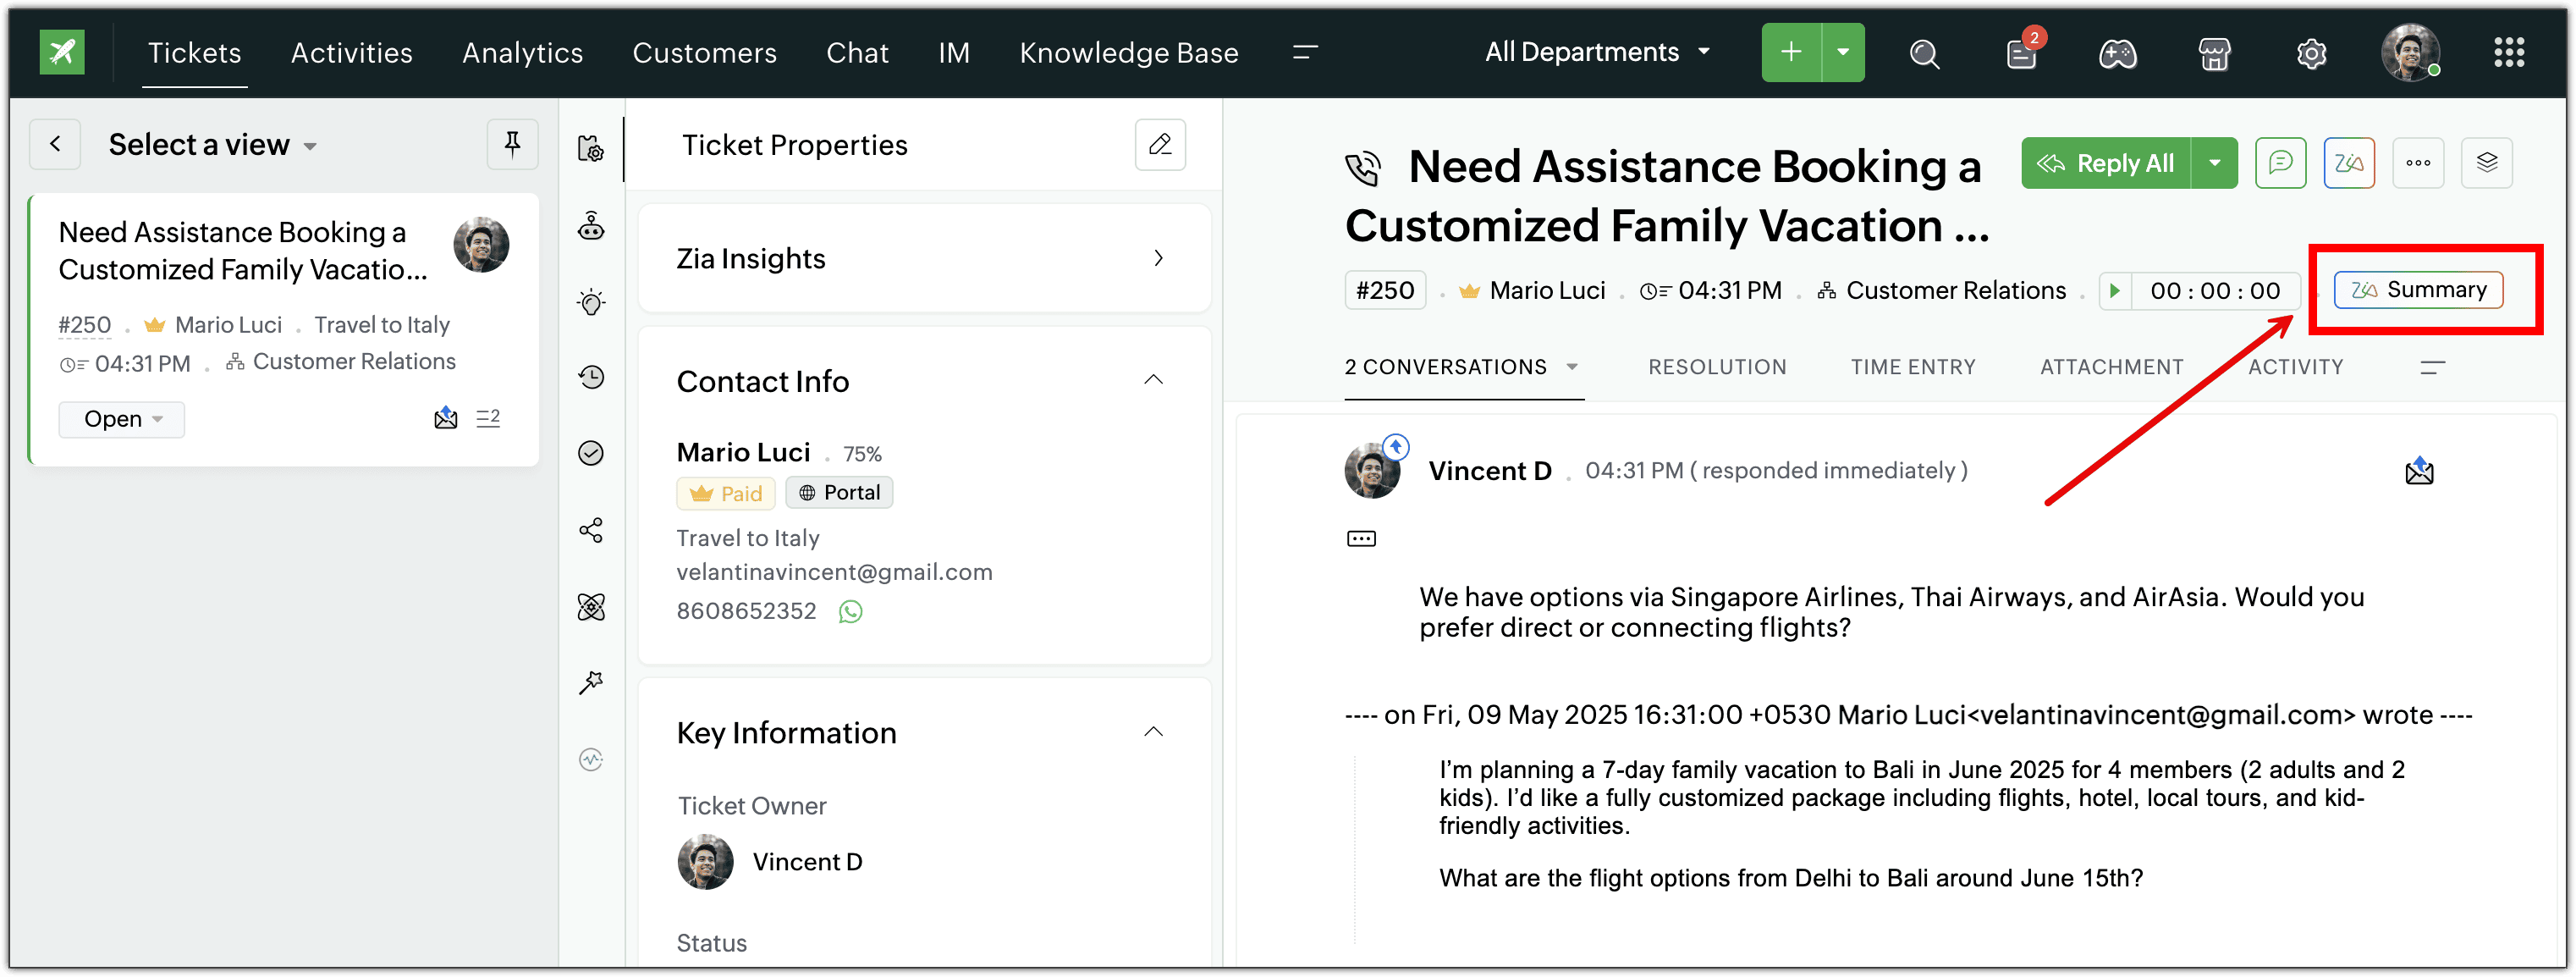Open the approvals checkmark sidebar icon

[x=591, y=453]
